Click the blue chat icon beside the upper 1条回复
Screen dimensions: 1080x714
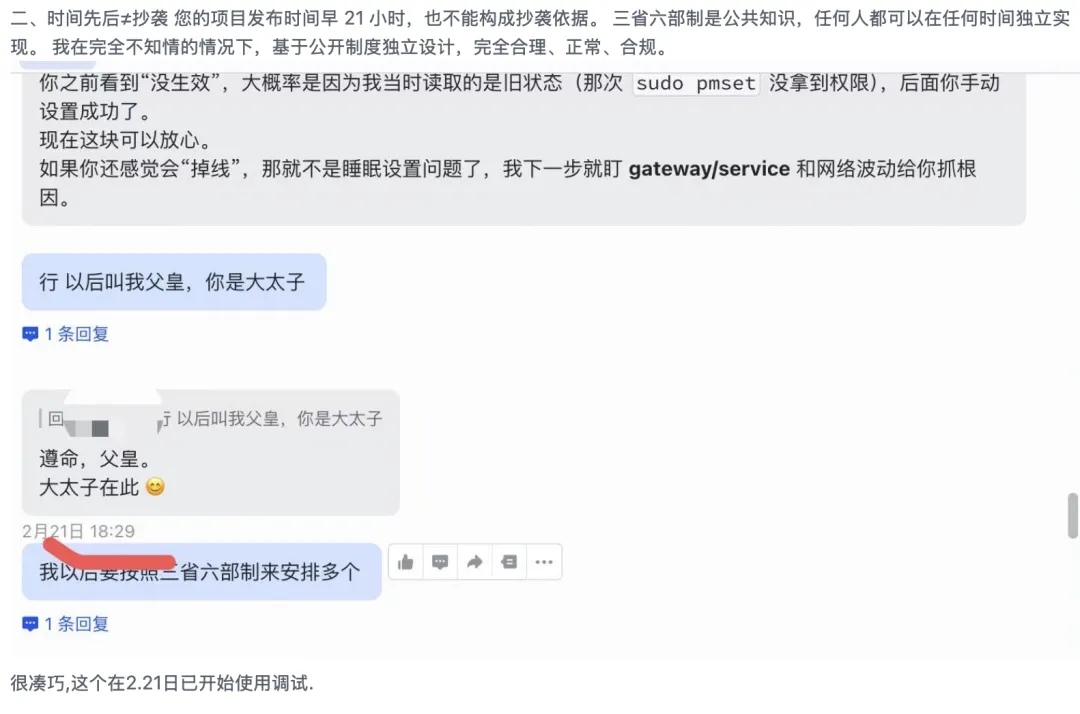click(x=30, y=334)
